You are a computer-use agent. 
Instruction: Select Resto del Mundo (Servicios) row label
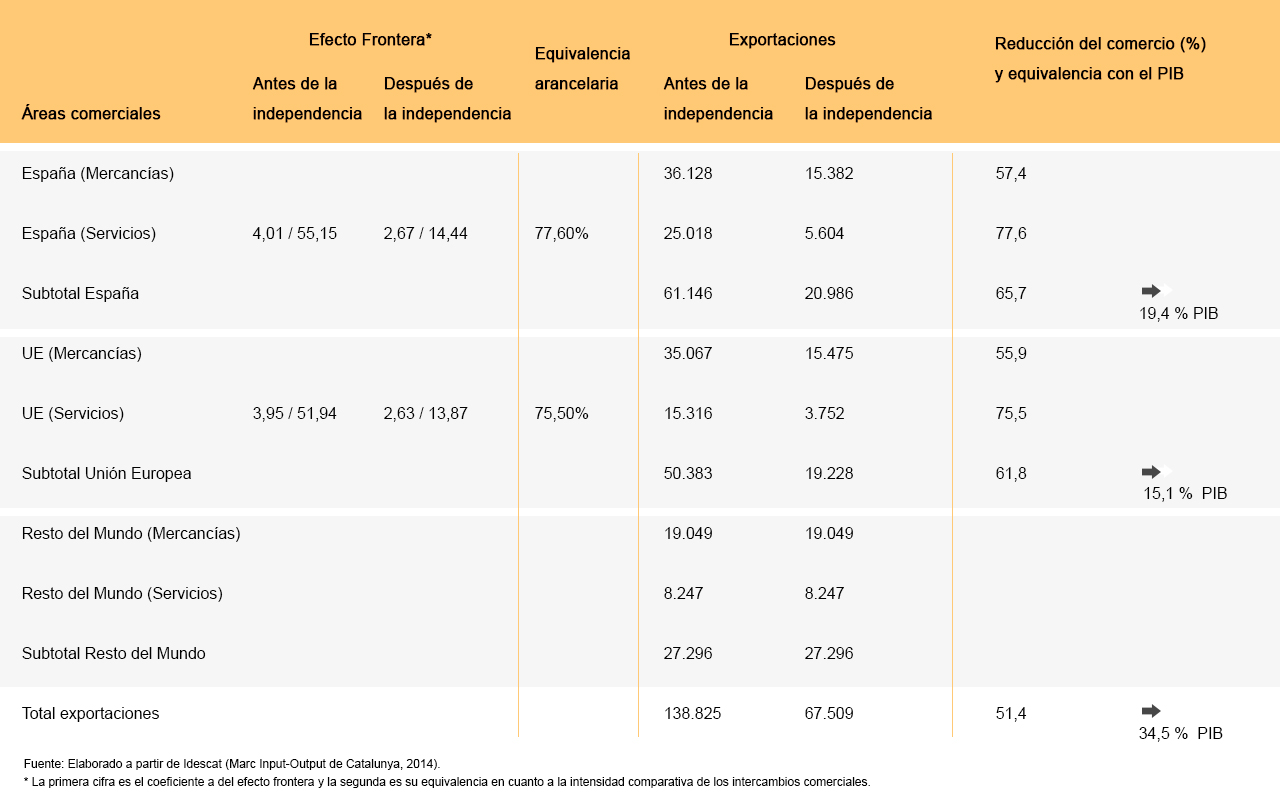122,593
